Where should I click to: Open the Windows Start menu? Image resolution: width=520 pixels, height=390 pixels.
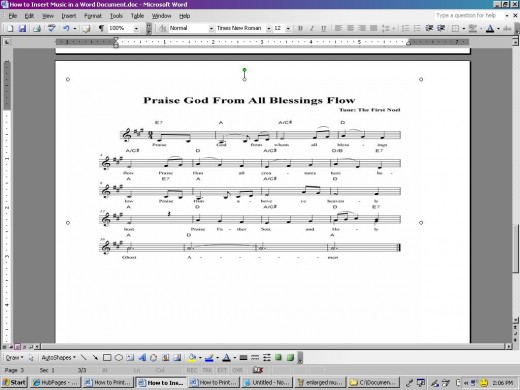[x=14, y=382]
